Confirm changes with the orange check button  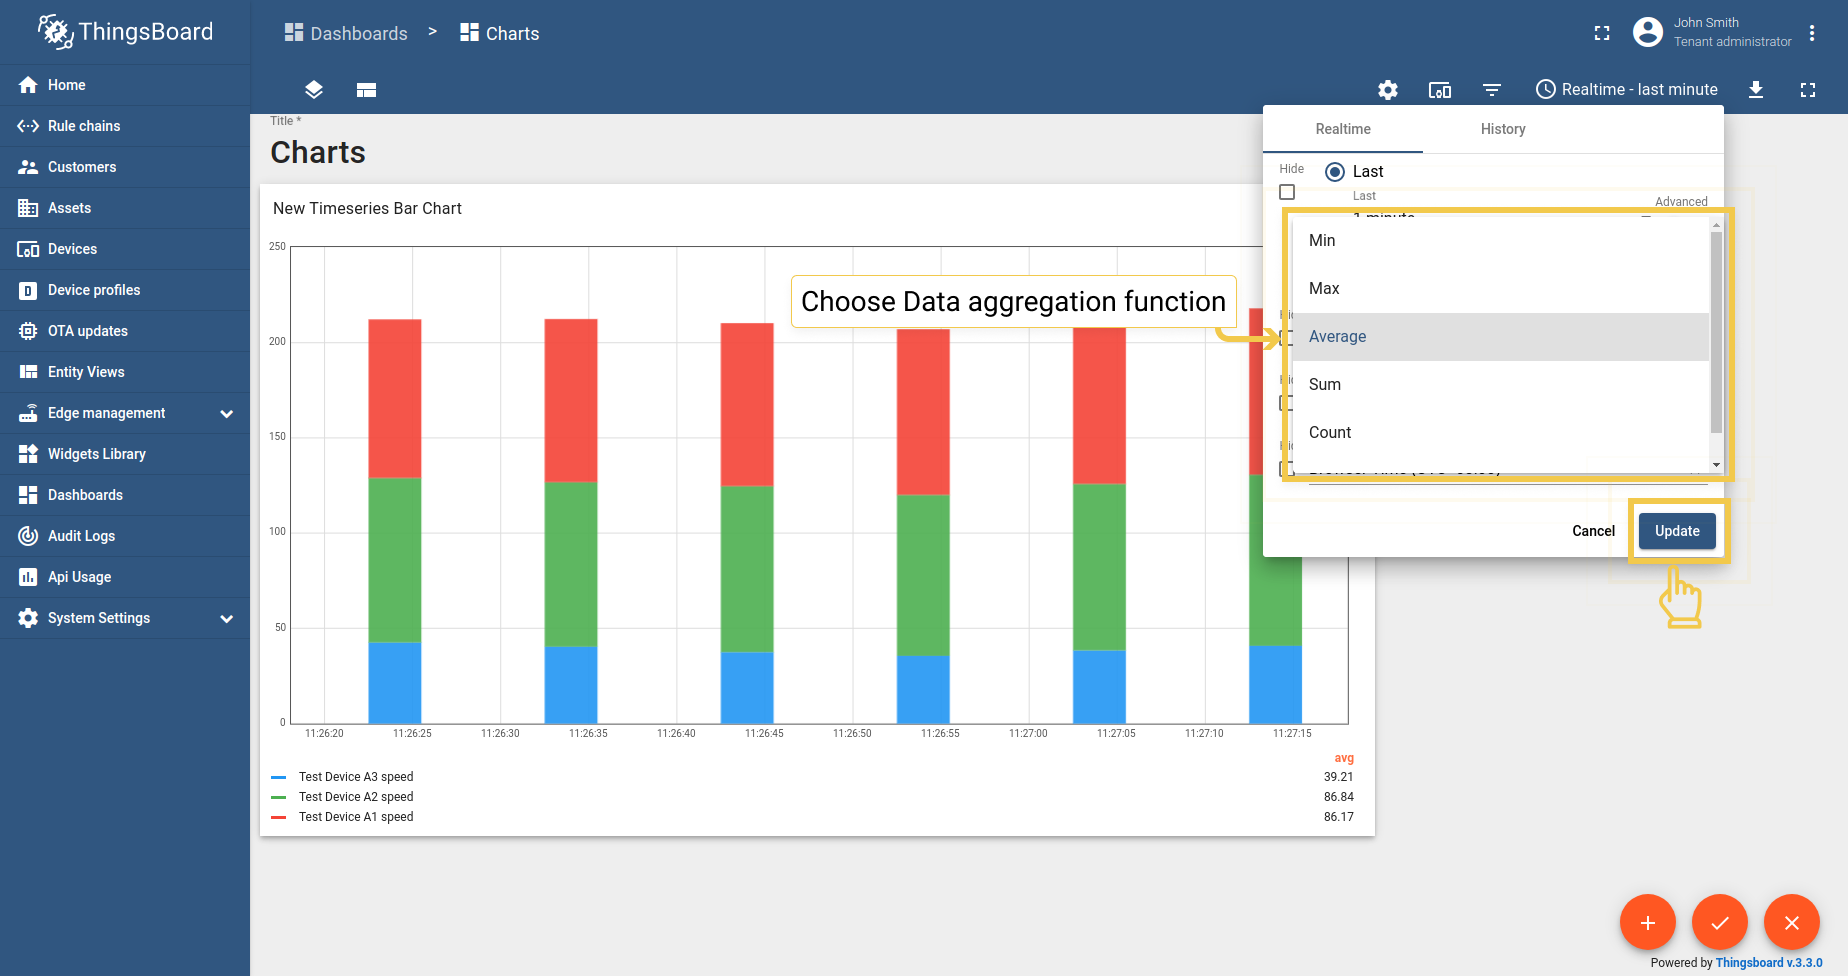coord(1720,922)
